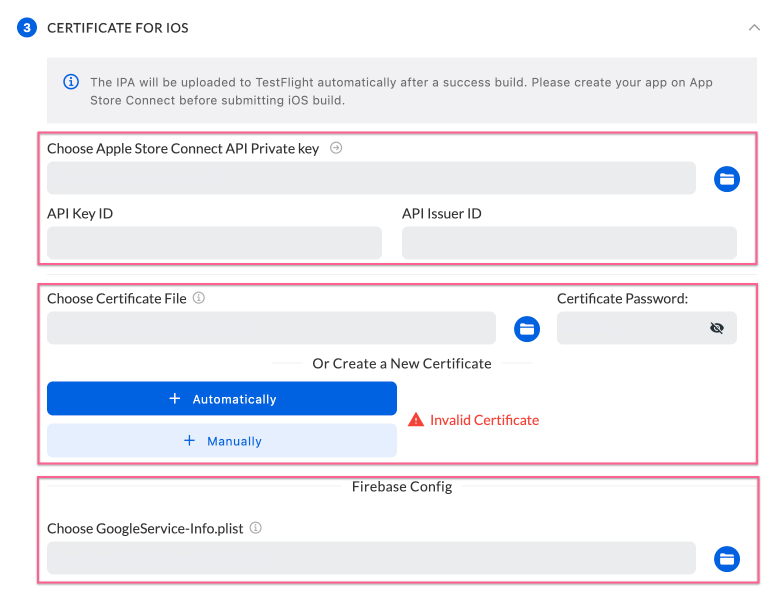Image resolution: width=775 pixels, height=598 pixels.
Task: Click the info icon beside GoogleService-Info.plist
Action: coord(256,528)
